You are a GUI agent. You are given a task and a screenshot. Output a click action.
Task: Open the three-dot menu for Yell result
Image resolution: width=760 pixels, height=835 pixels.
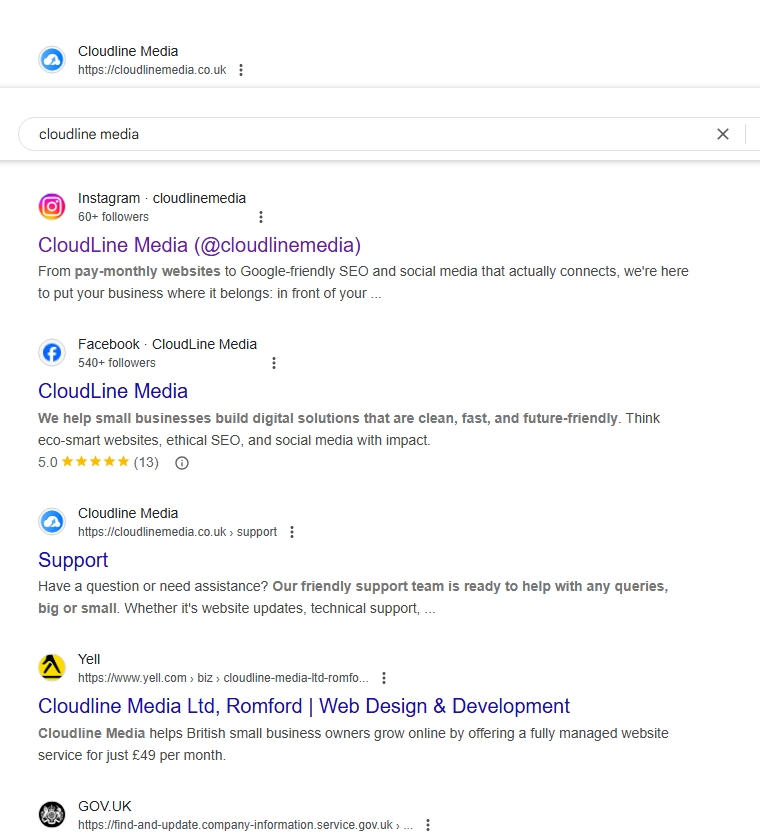384,678
